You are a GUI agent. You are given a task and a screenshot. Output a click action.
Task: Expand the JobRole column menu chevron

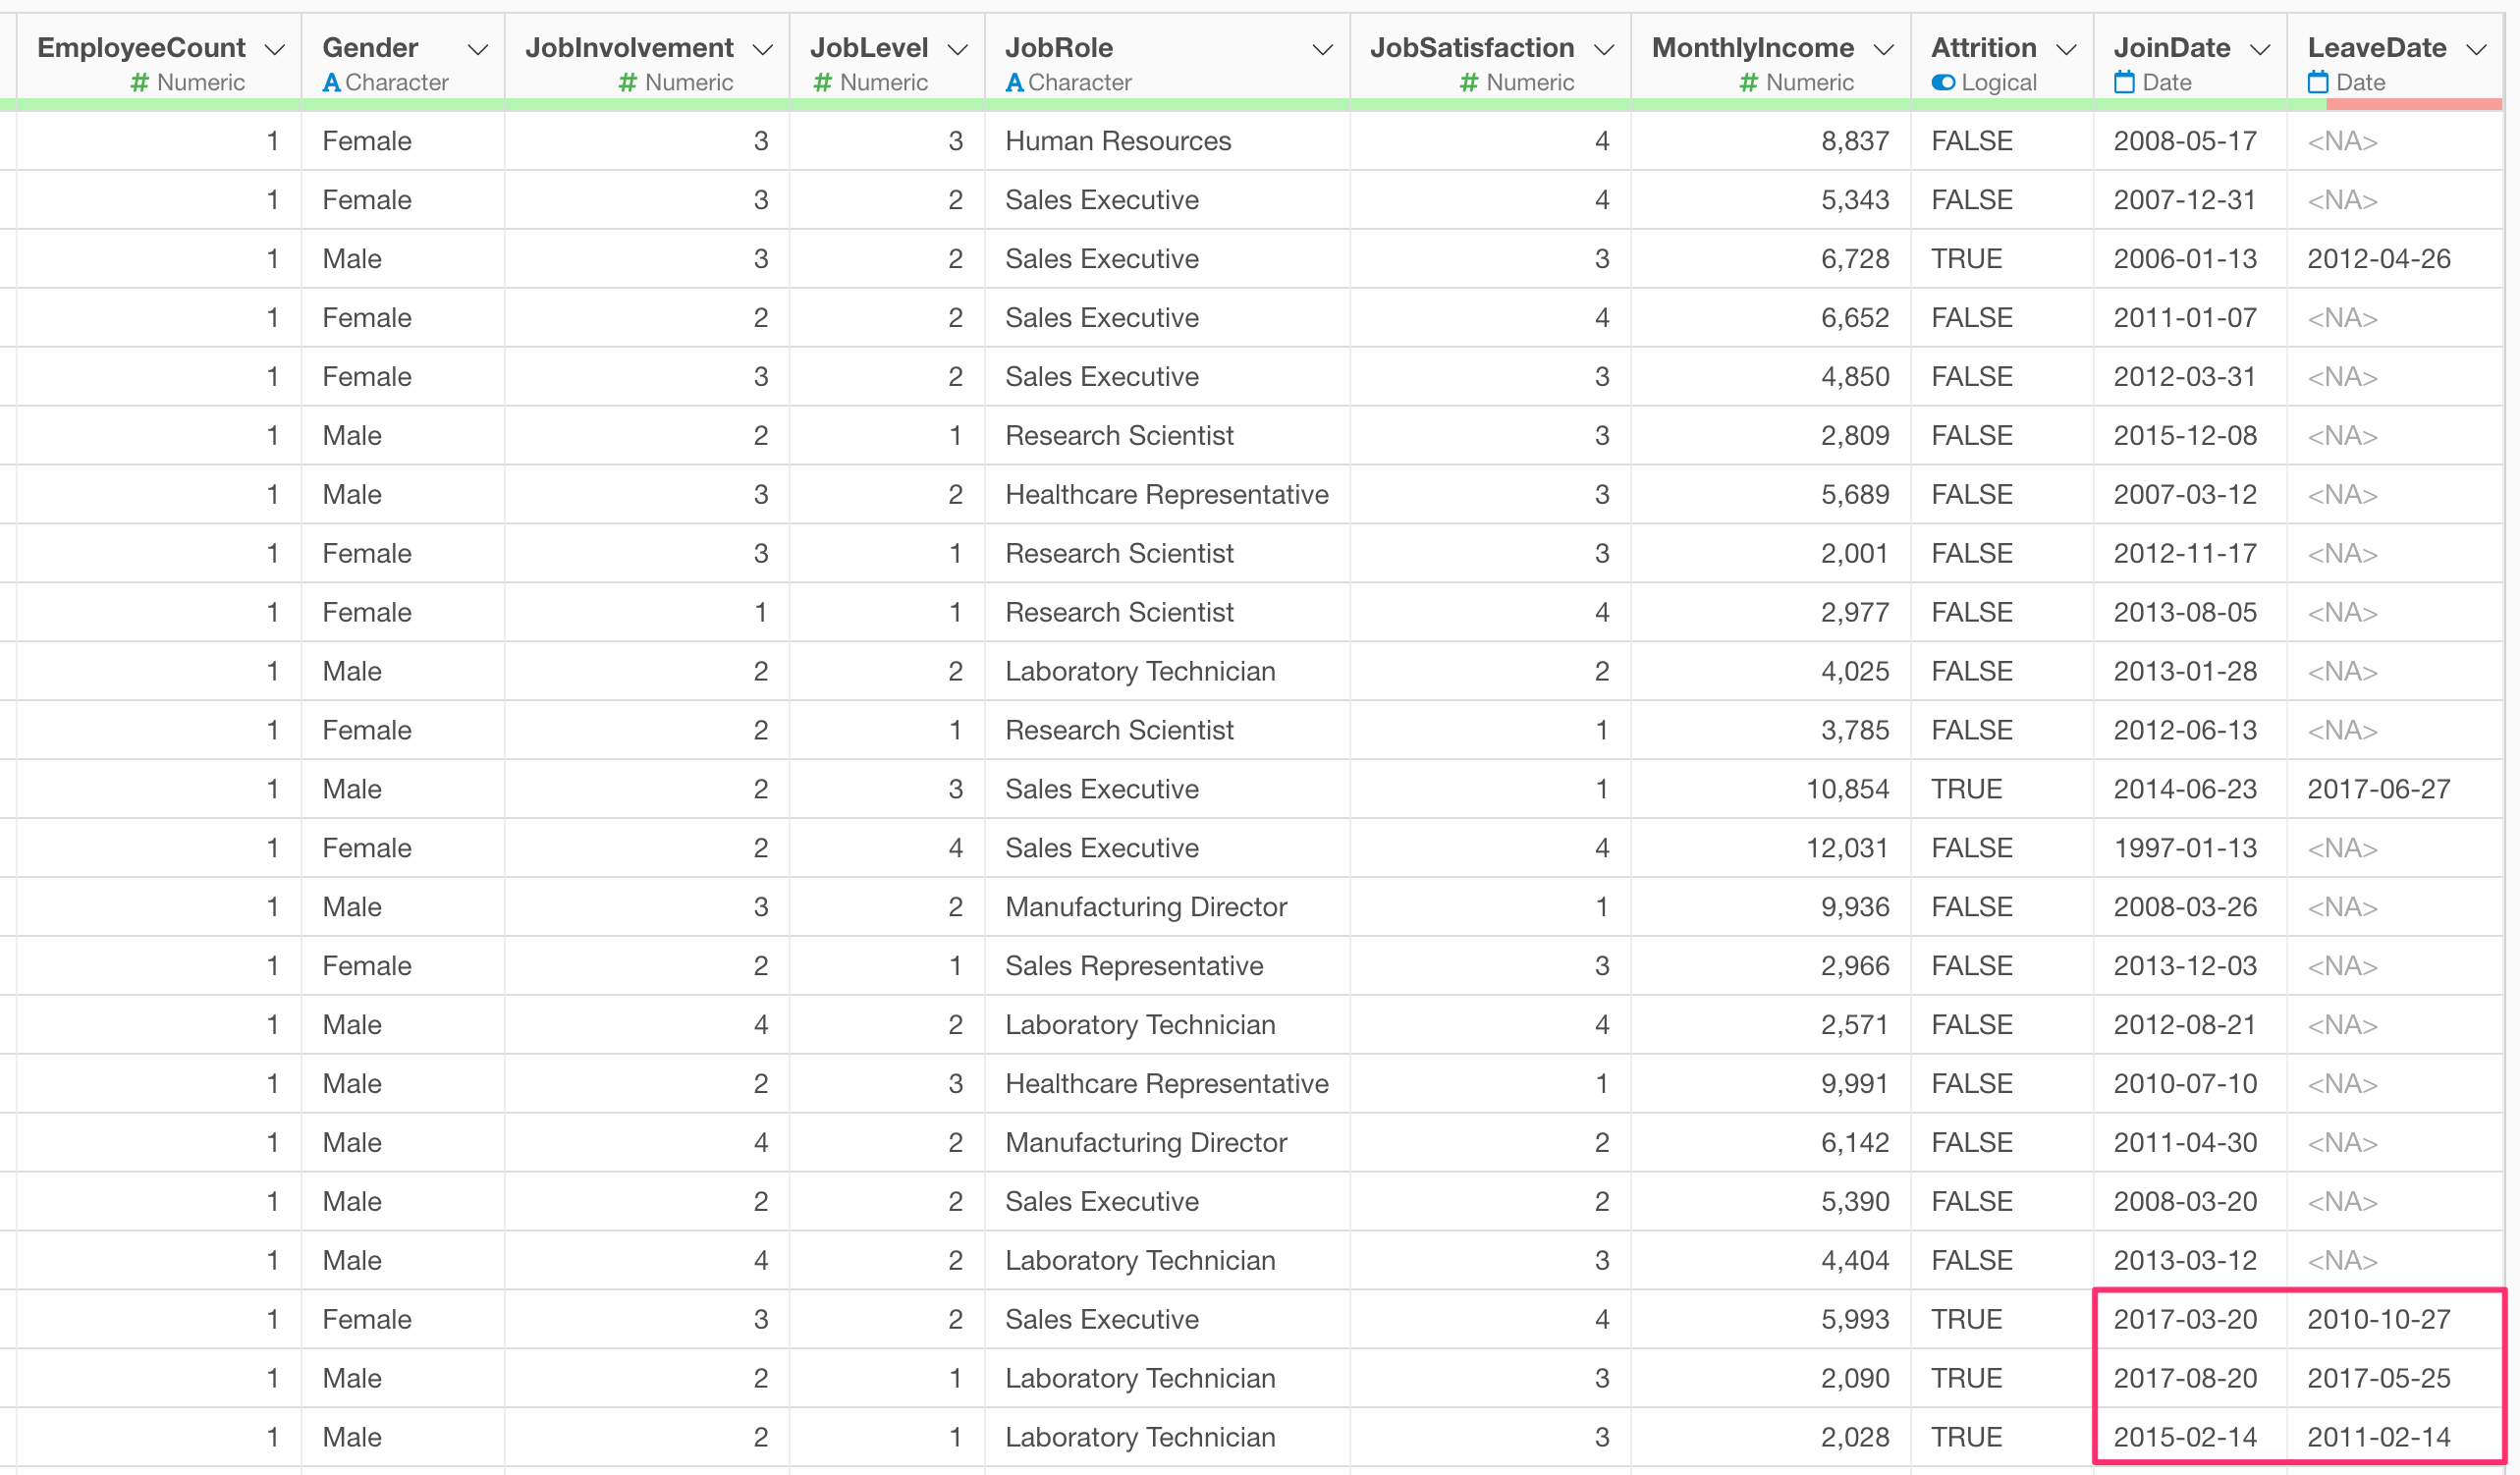point(1322,49)
